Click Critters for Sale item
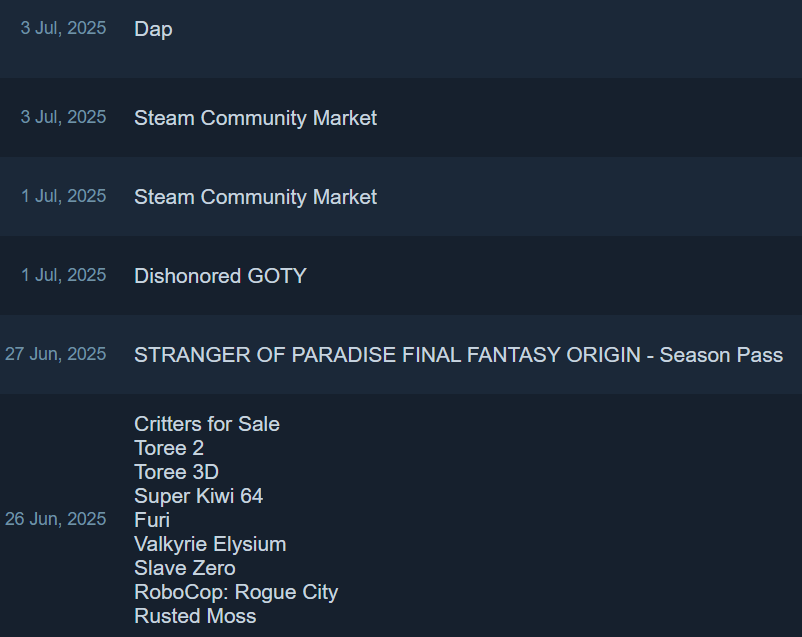Screen dimensions: 802x637 (207, 424)
